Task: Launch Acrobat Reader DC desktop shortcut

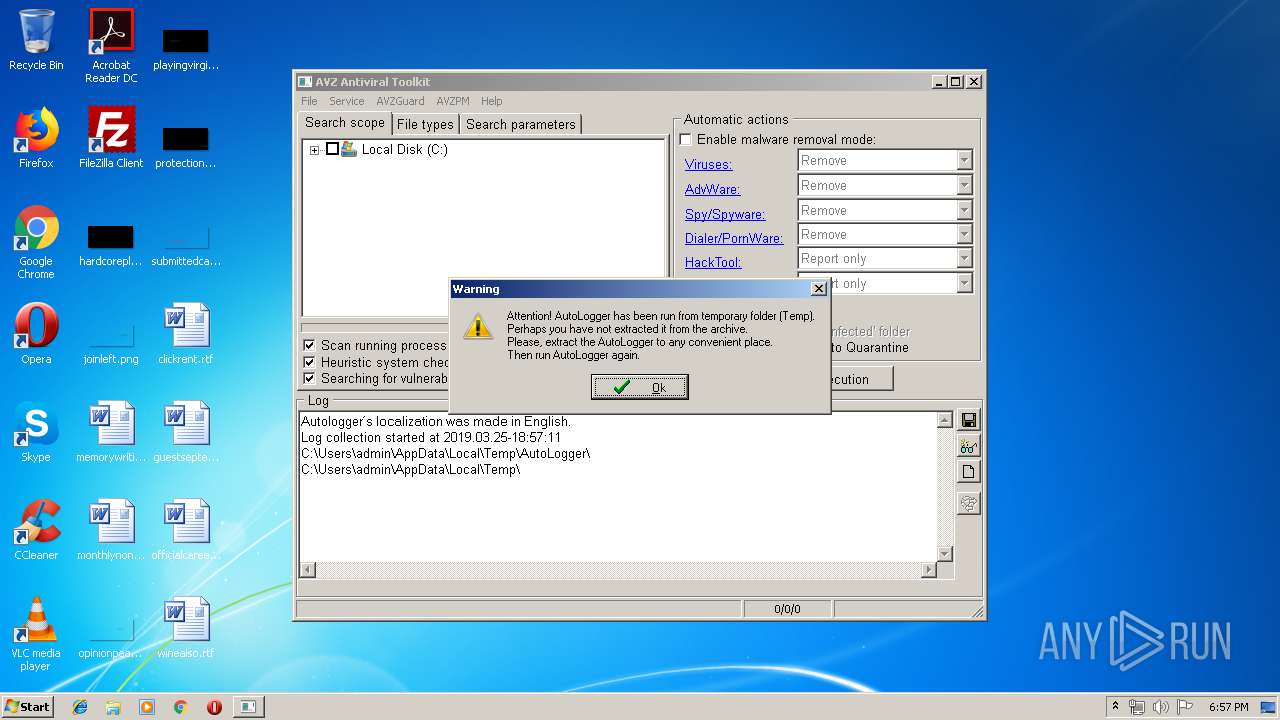Action: pyautogui.click(x=111, y=45)
